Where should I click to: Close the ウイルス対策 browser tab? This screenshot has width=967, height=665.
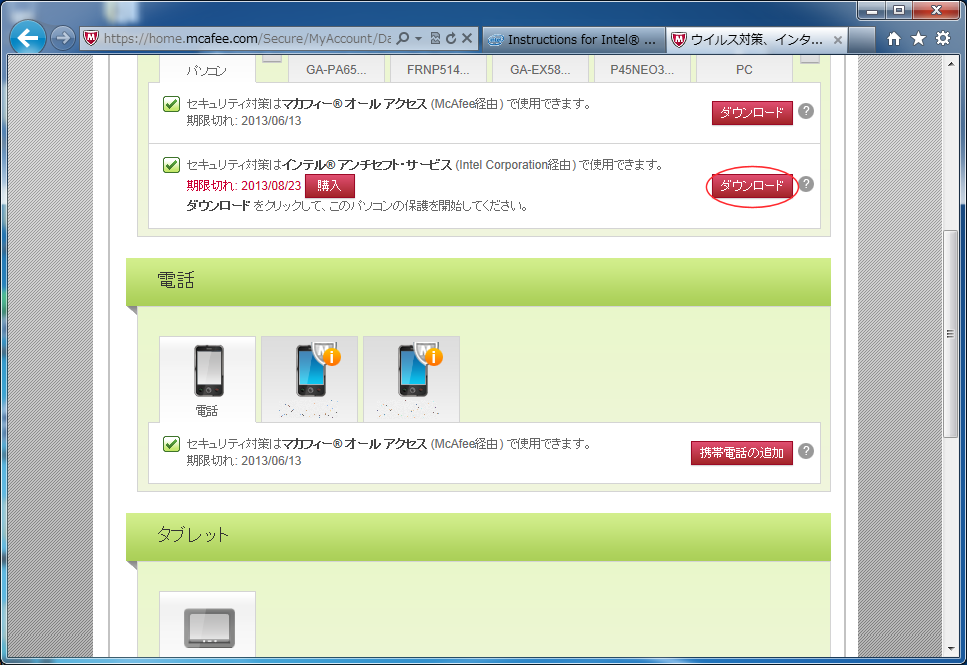pos(837,40)
